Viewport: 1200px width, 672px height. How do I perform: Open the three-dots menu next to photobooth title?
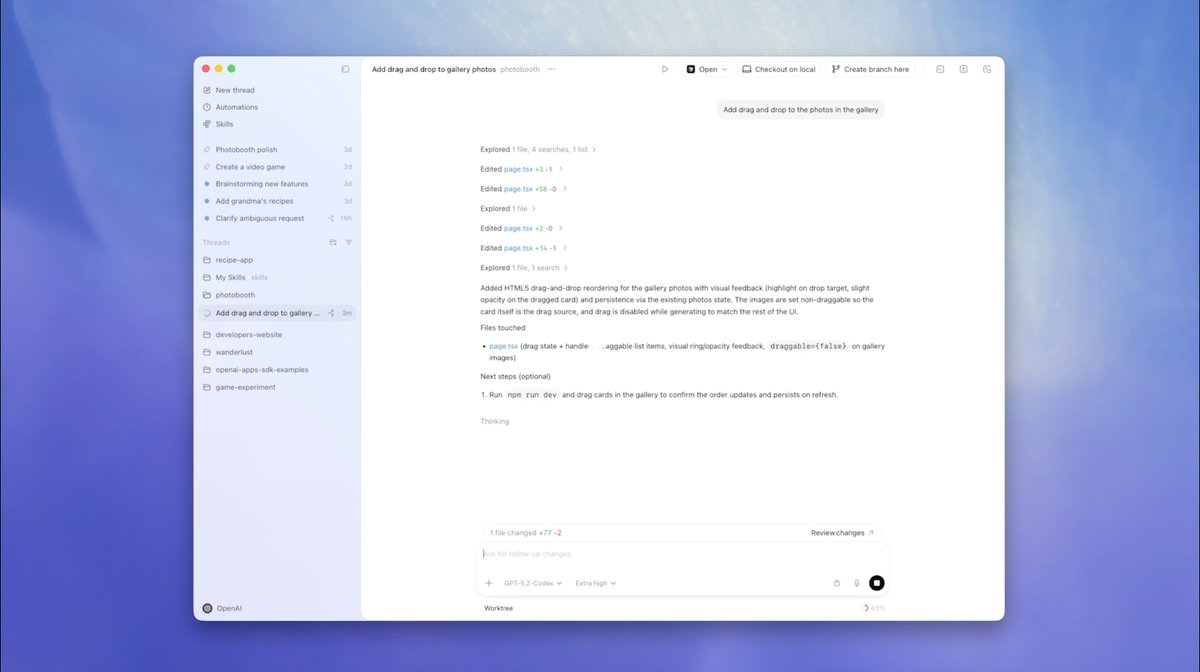(x=551, y=69)
